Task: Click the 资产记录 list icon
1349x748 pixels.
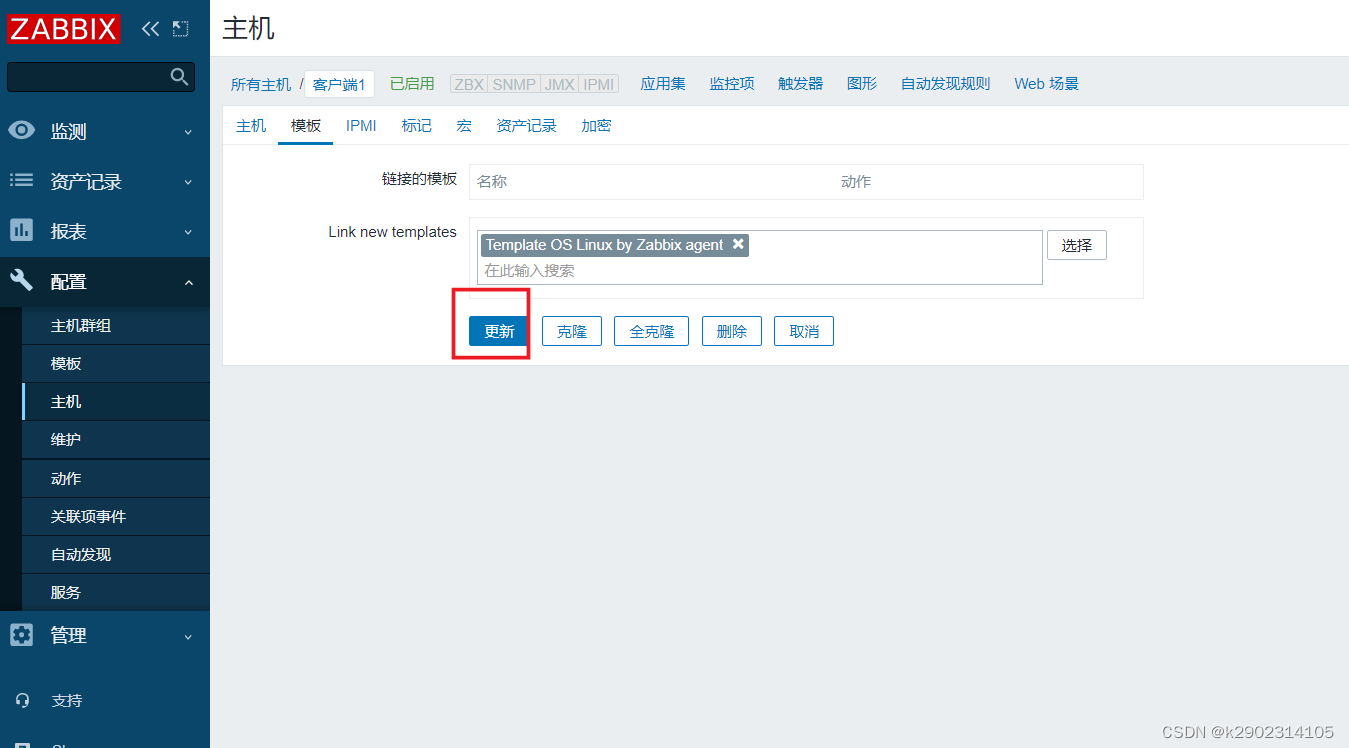Action: tap(22, 181)
